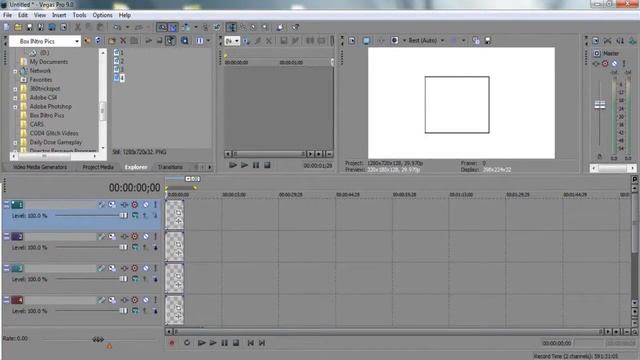Expand the 360trickspot folder node

pos(15,89)
